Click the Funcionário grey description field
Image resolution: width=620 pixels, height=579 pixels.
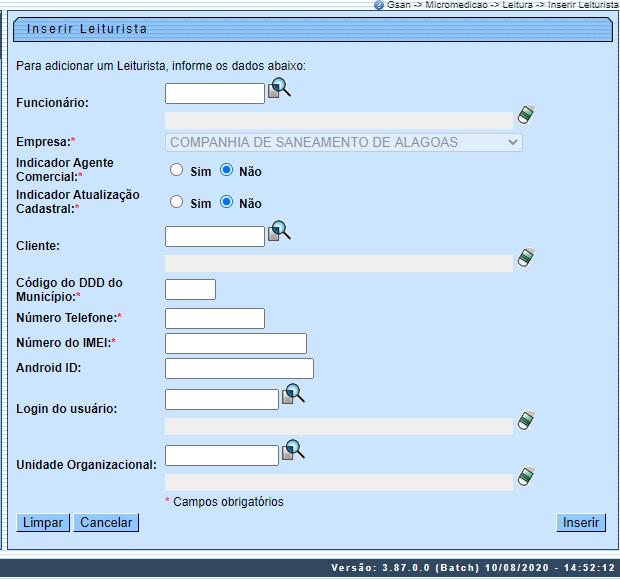[x=339, y=121]
